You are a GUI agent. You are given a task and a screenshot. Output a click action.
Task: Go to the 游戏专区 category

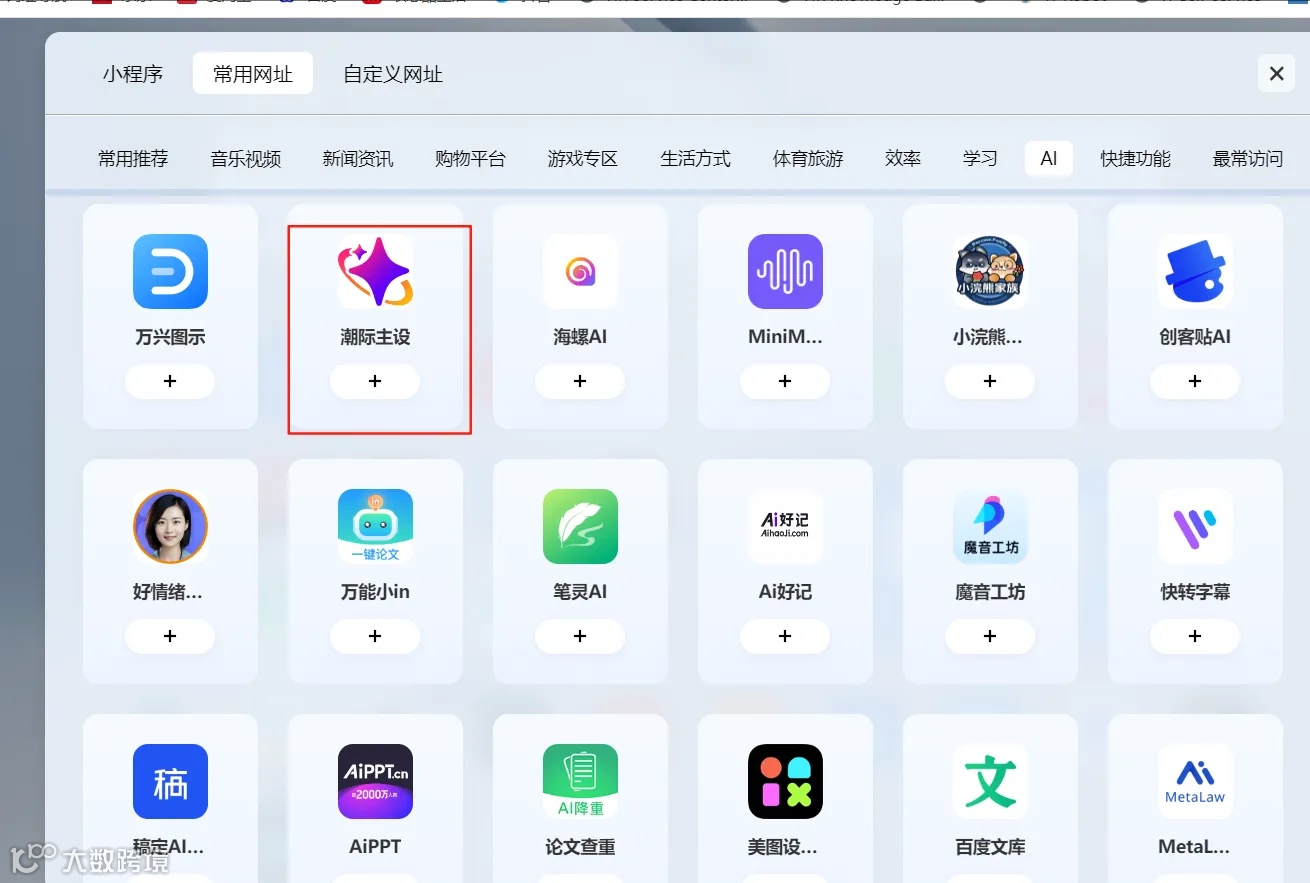click(x=583, y=159)
